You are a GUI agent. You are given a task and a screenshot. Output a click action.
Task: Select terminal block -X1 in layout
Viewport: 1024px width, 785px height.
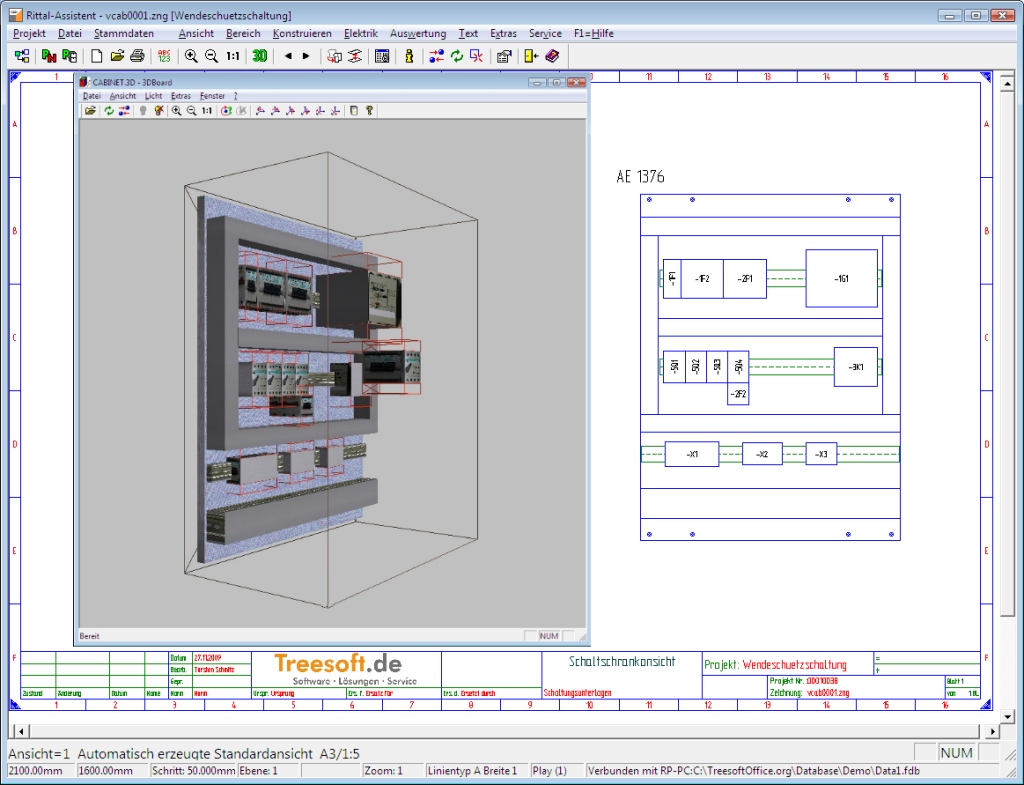point(693,454)
